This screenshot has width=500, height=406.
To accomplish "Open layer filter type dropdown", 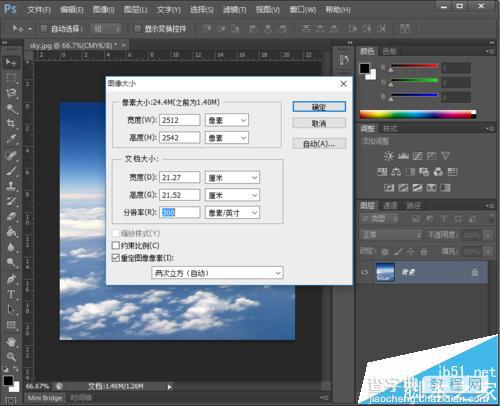I will click(380, 219).
